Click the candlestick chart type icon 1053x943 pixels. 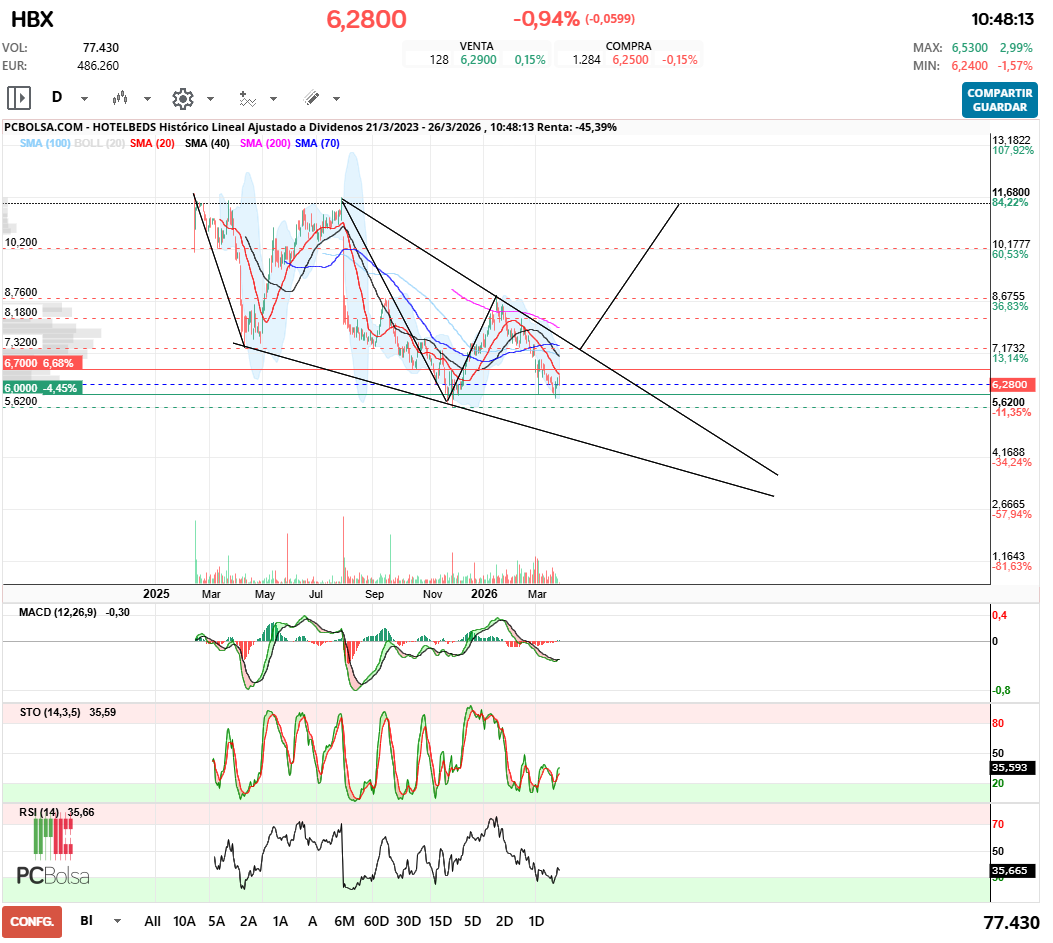121,98
